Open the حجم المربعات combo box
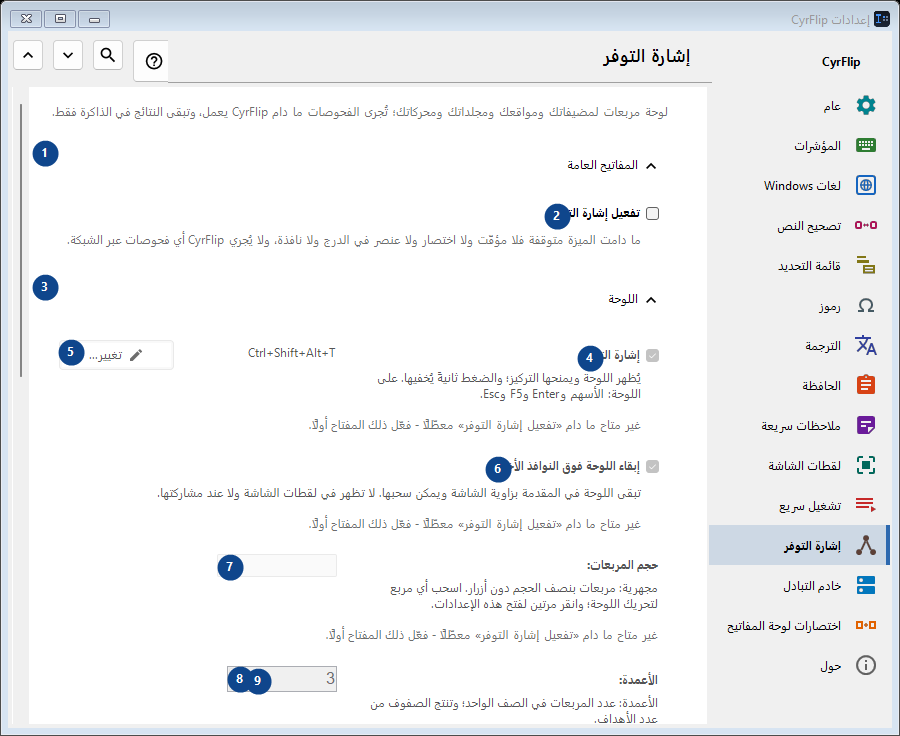900x736 pixels. pos(277,565)
